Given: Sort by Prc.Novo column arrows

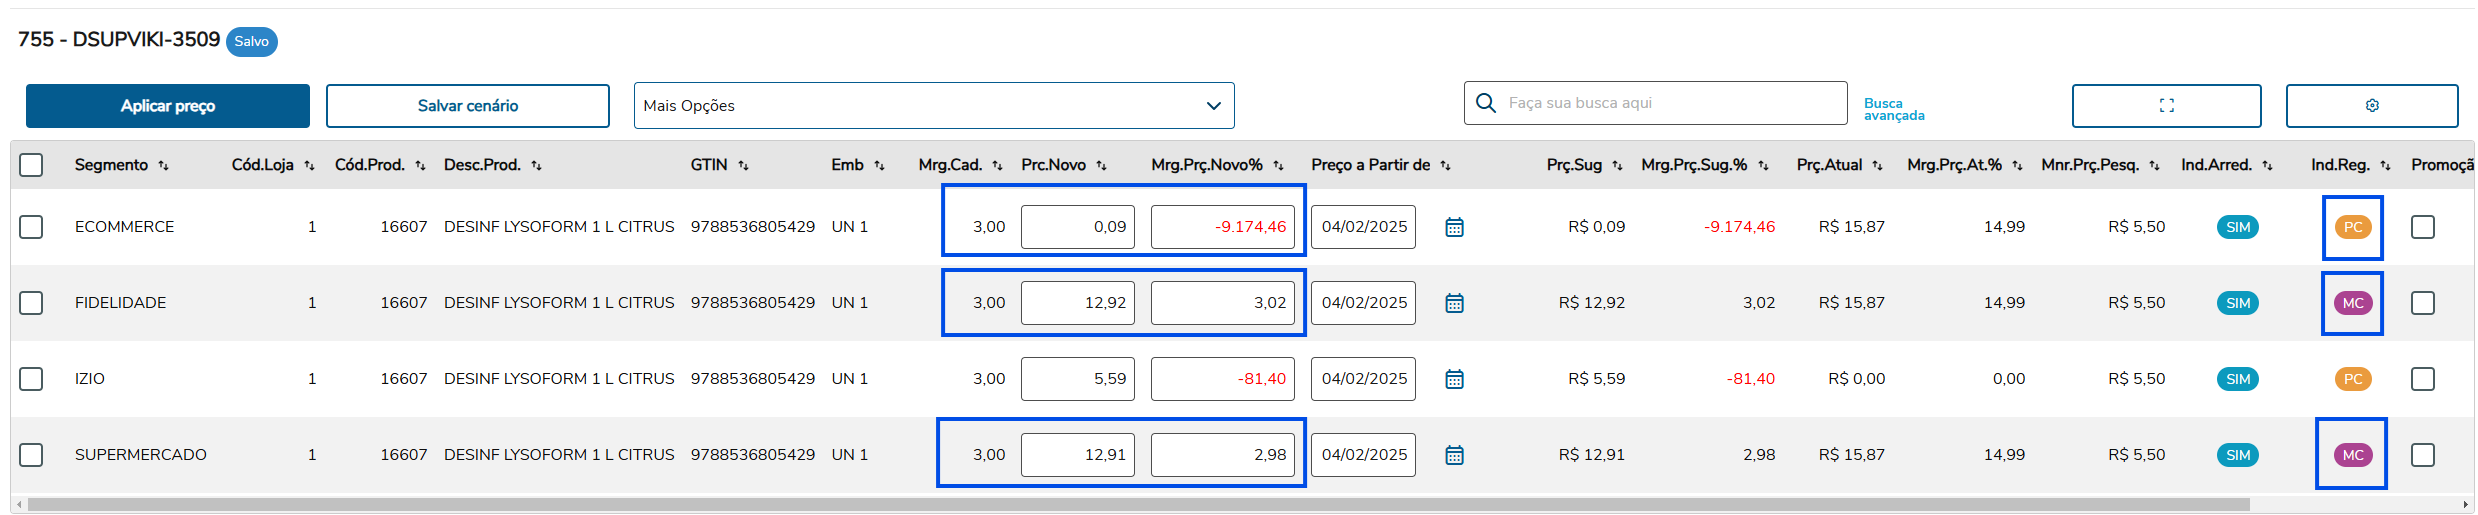Looking at the screenshot, I should [1101, 166].
